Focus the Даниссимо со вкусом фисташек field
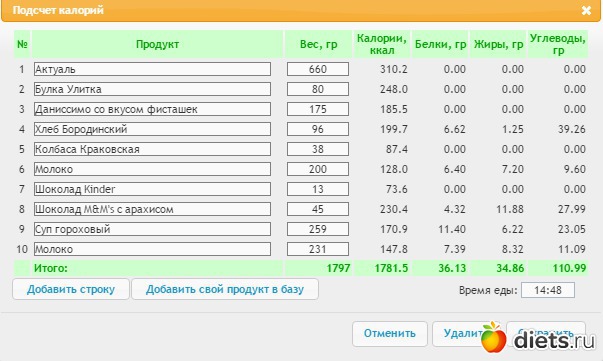 152,109
